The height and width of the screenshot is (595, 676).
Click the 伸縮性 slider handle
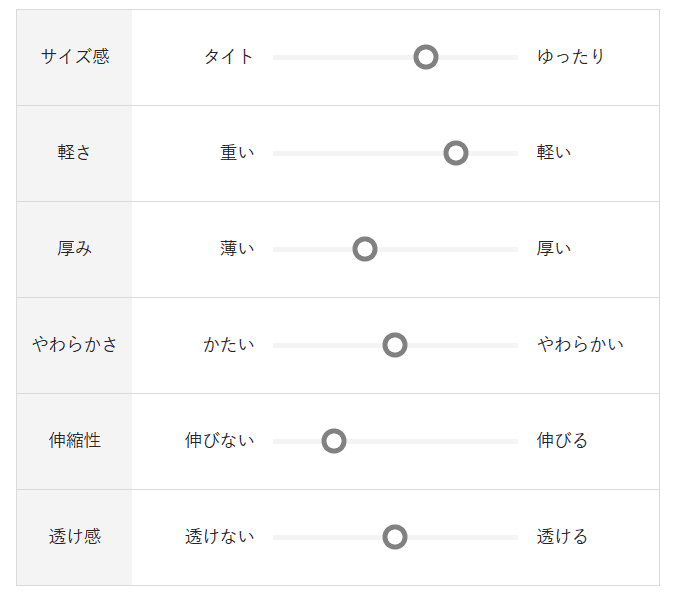pyautogui.click(x=334, y=441)
